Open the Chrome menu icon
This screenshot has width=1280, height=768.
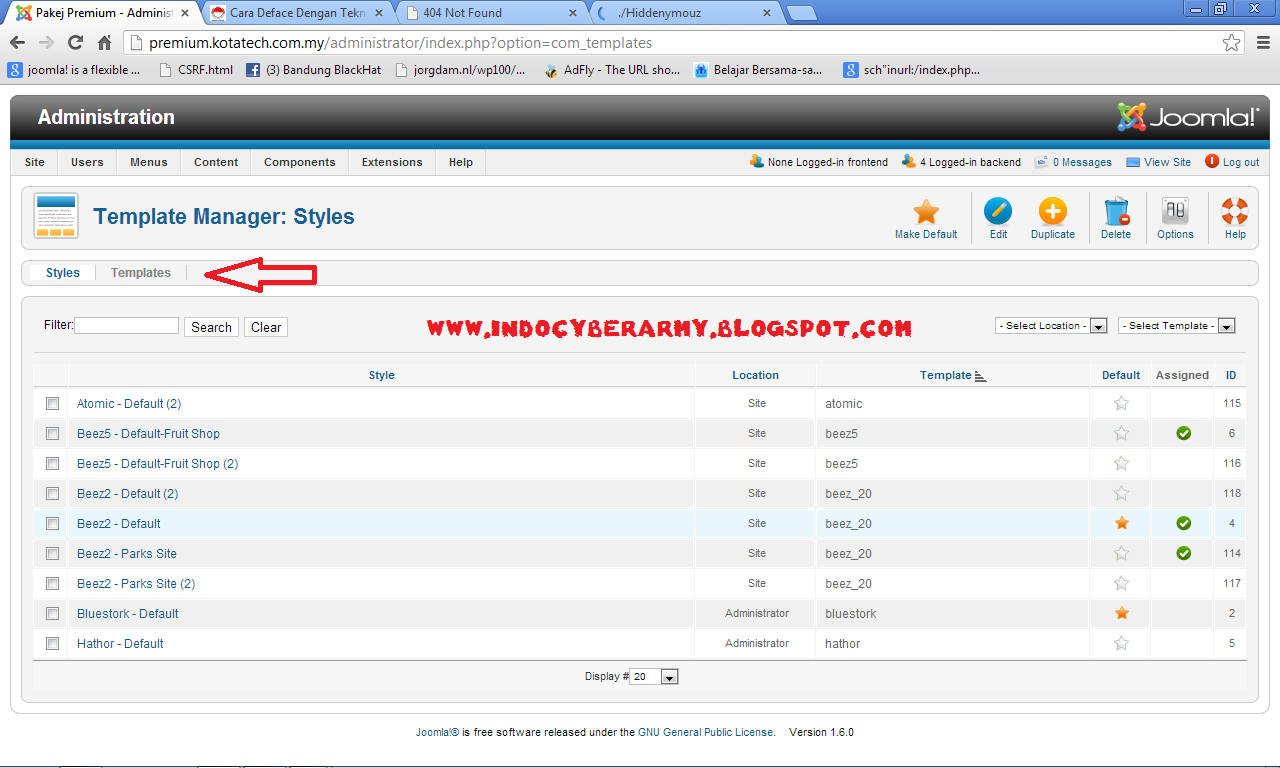[1262, 43]
